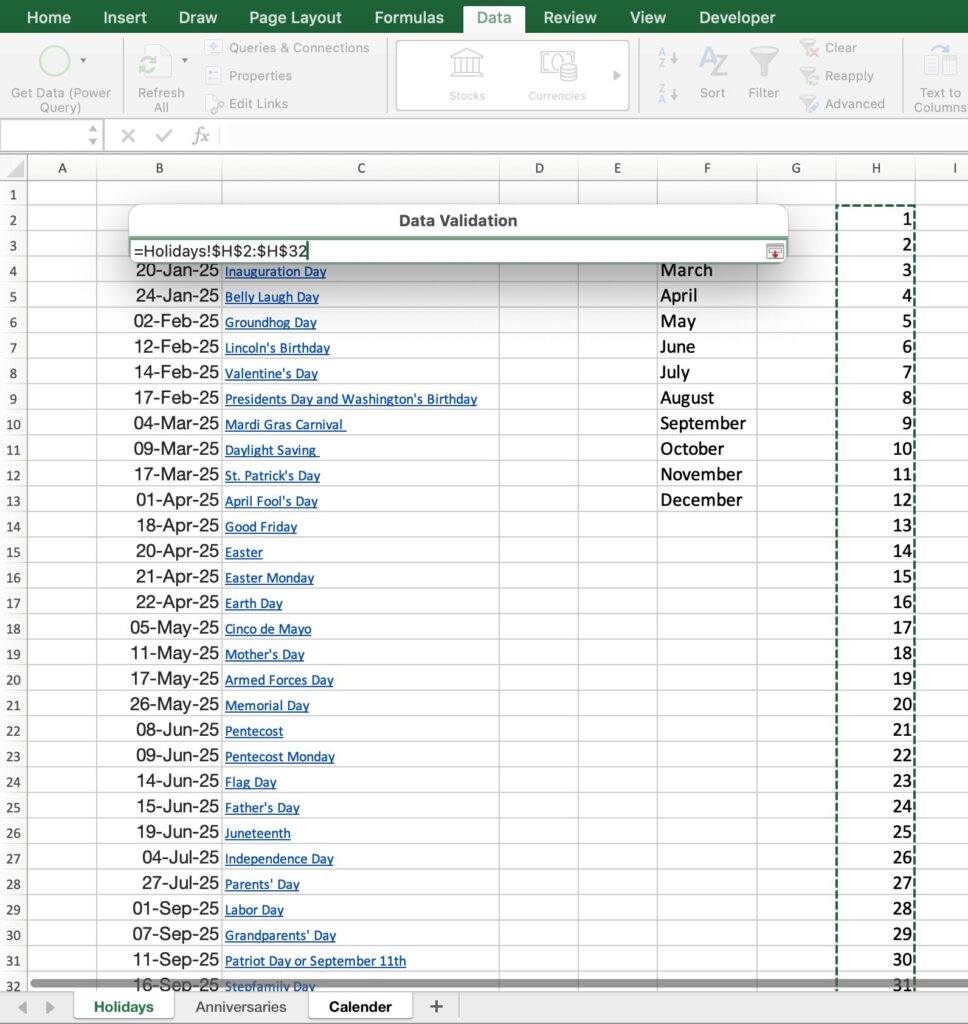
Task: Switch to the Home tab
Action: coord(49,18)
